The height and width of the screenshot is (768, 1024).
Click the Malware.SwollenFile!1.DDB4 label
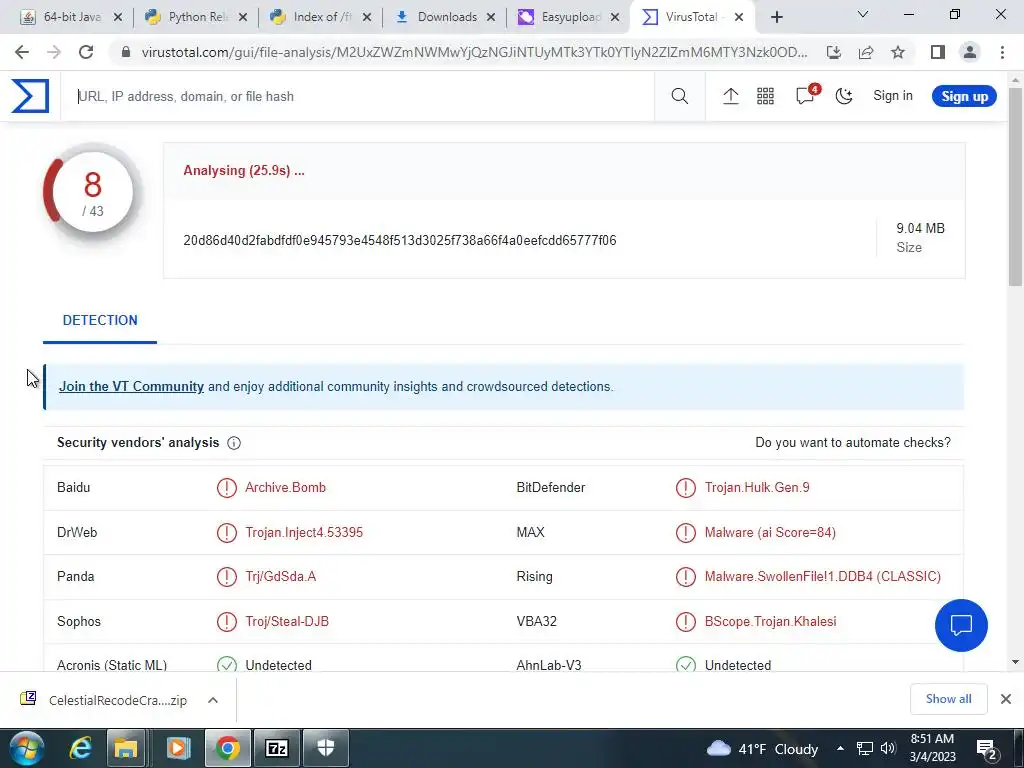point(823,577)
